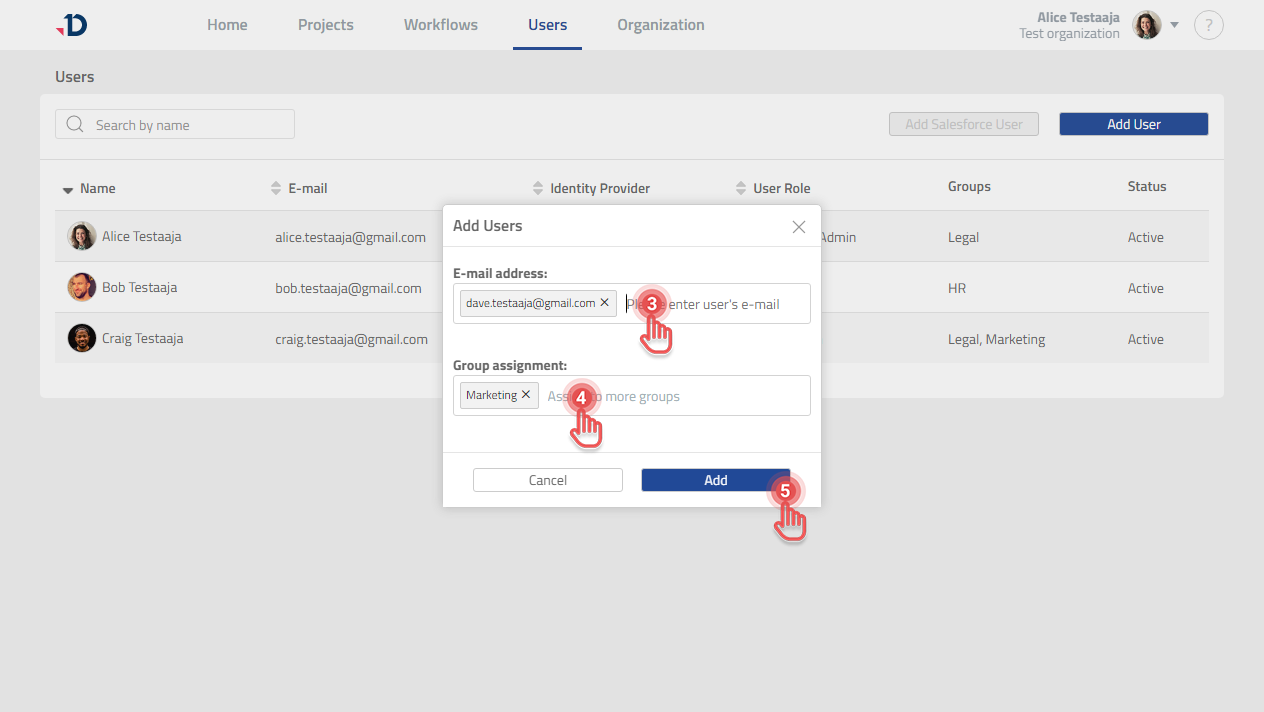Click the app logo in top-left
The image size is (1264, 712).
click(72, 25)
